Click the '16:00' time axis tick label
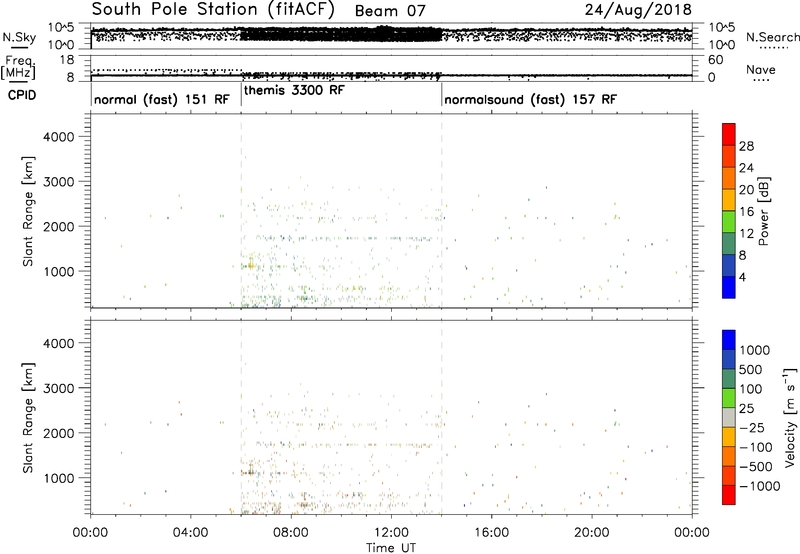This screenshot has height=554, width=800. [491, 533]
